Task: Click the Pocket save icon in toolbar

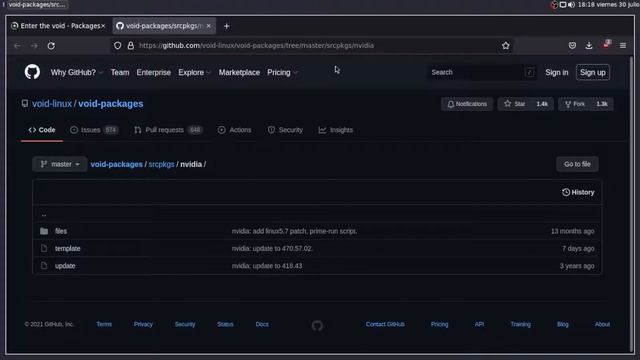Action: (x=572, y=46)
